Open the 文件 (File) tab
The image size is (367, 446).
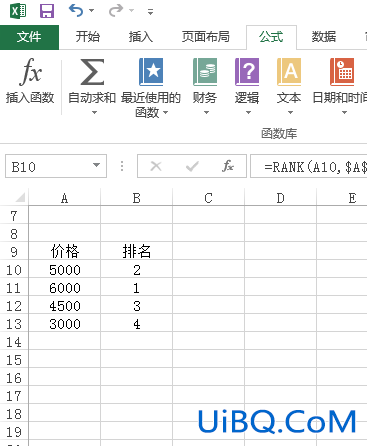[29, 37]
